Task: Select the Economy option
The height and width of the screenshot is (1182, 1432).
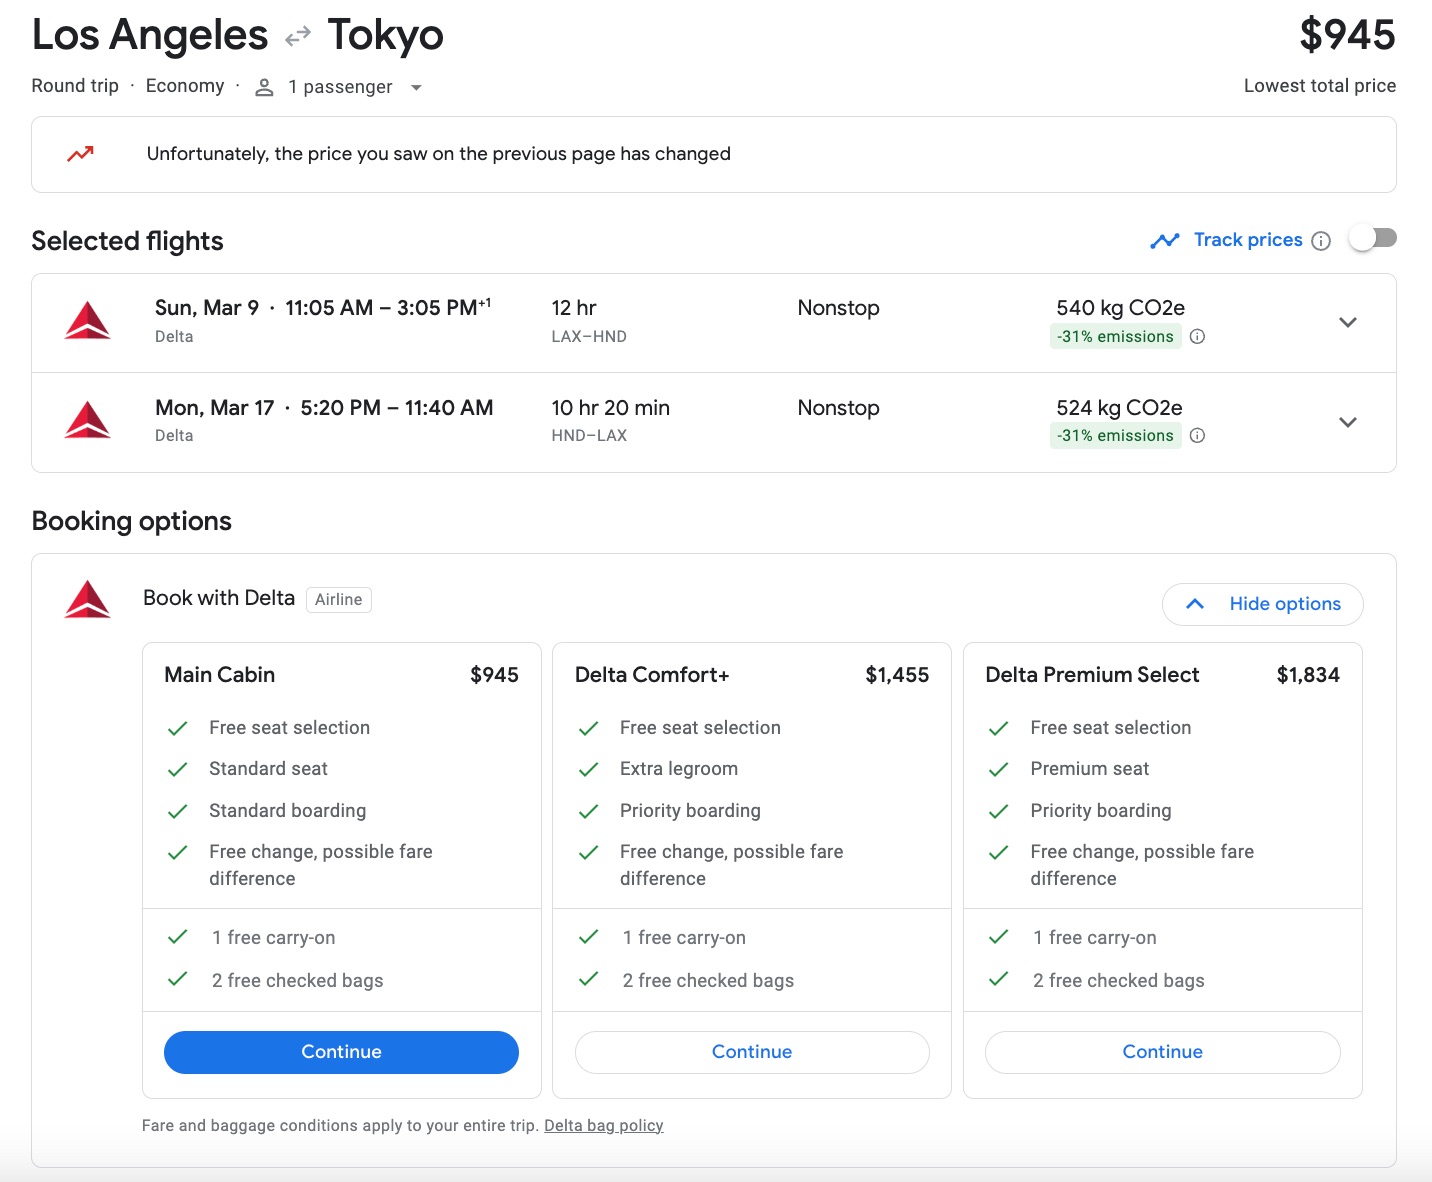Action: (185, 86)
